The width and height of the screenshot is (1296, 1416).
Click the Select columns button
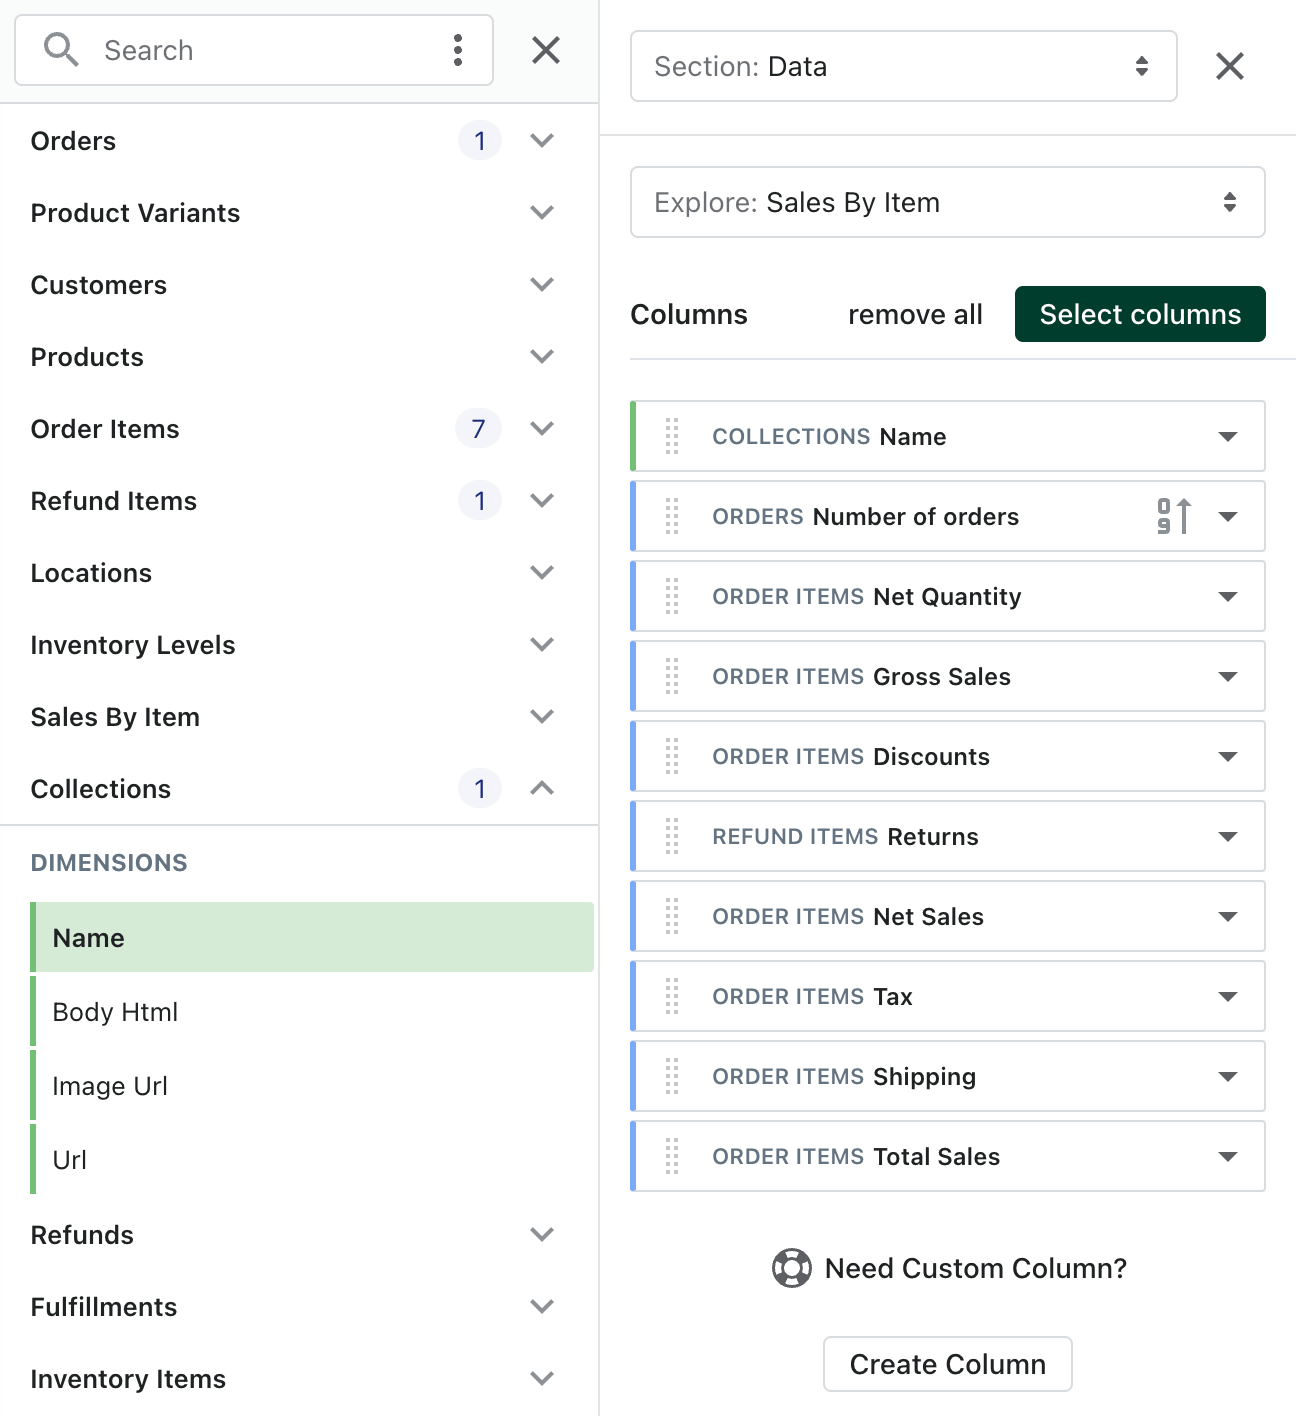pyautogui.click(x=1140, y=314)
